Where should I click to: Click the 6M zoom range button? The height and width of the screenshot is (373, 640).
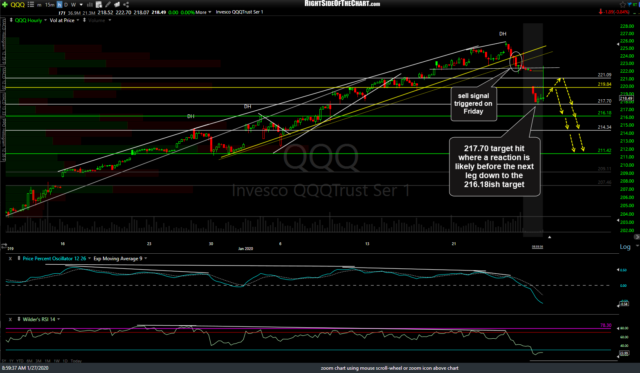29,361
